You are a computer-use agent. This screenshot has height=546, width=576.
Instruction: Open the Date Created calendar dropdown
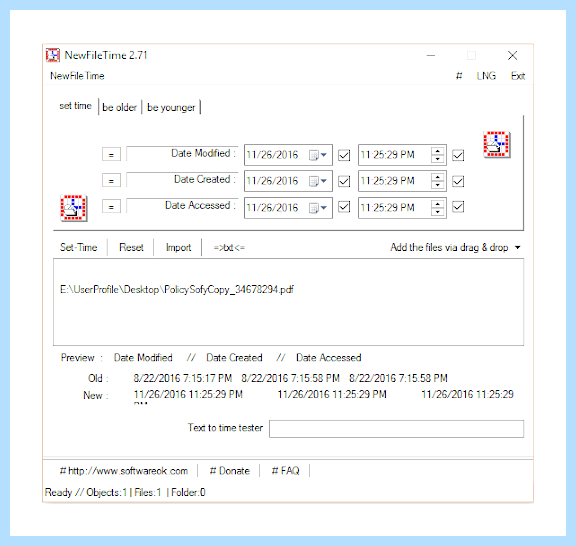318,181
